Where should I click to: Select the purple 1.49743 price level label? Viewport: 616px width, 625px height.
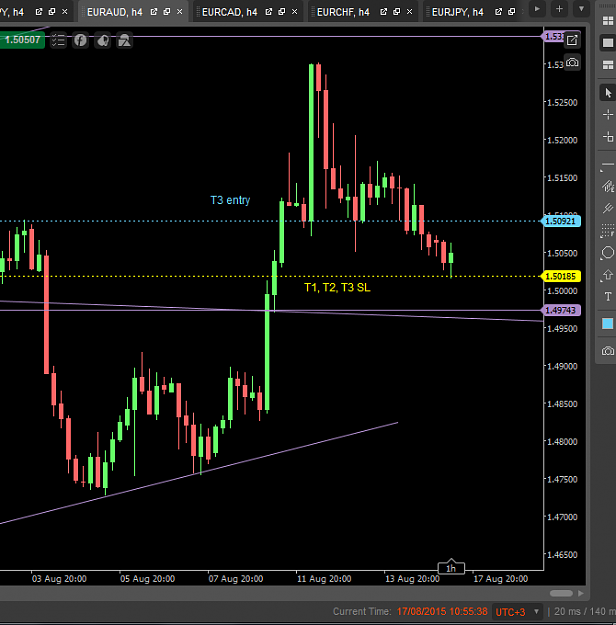561,310
